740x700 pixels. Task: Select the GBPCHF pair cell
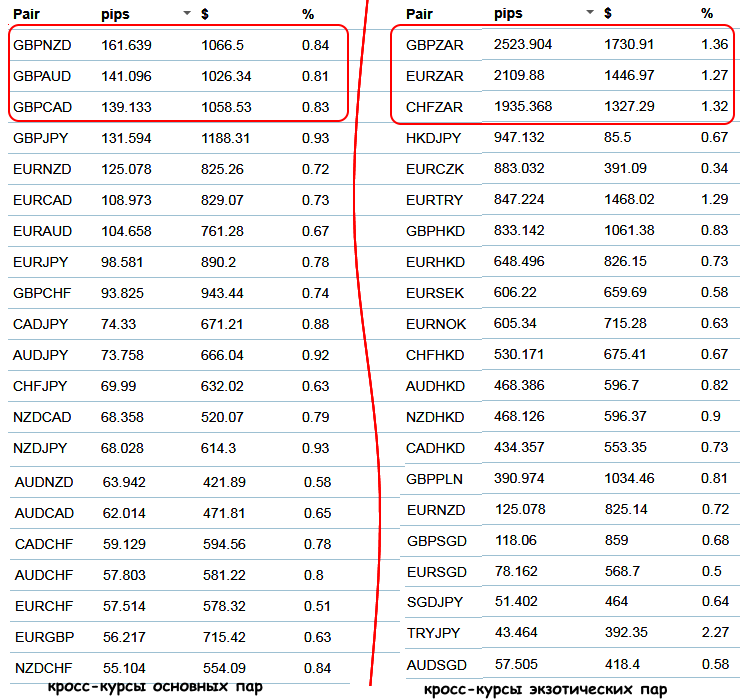[42, 294]
